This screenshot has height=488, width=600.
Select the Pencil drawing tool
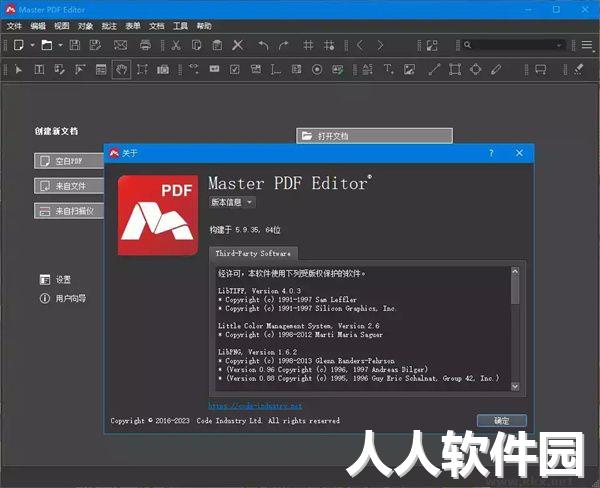tap(496, 70)
